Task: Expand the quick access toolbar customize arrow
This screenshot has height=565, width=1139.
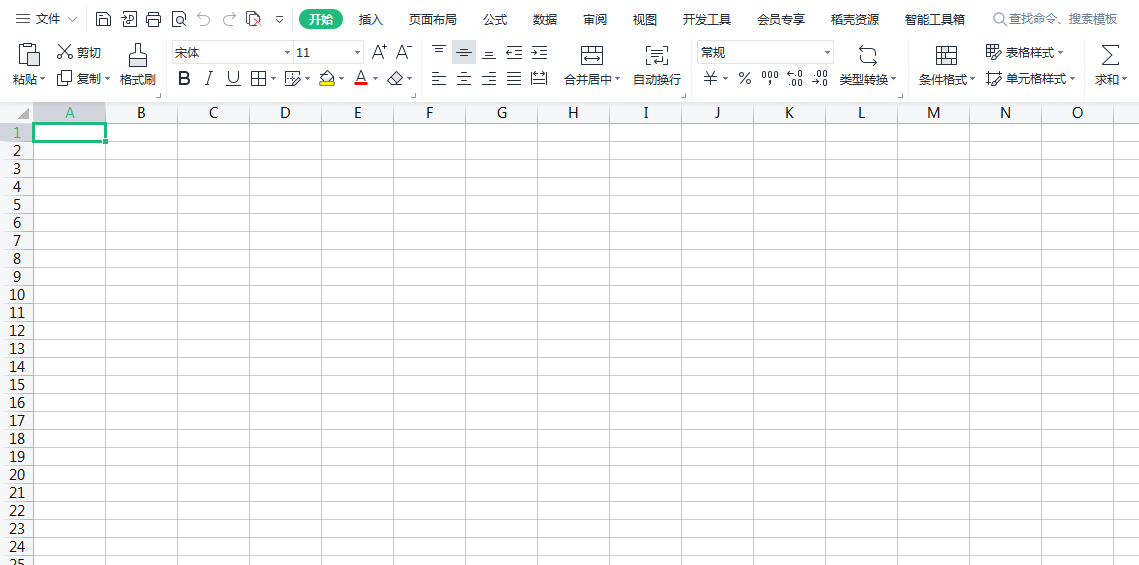Action: click(279, 20)
